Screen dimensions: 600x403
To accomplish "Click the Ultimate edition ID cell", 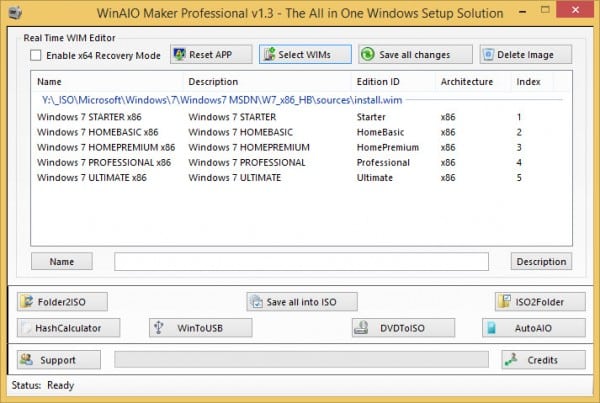I will [x=375, y=178].
